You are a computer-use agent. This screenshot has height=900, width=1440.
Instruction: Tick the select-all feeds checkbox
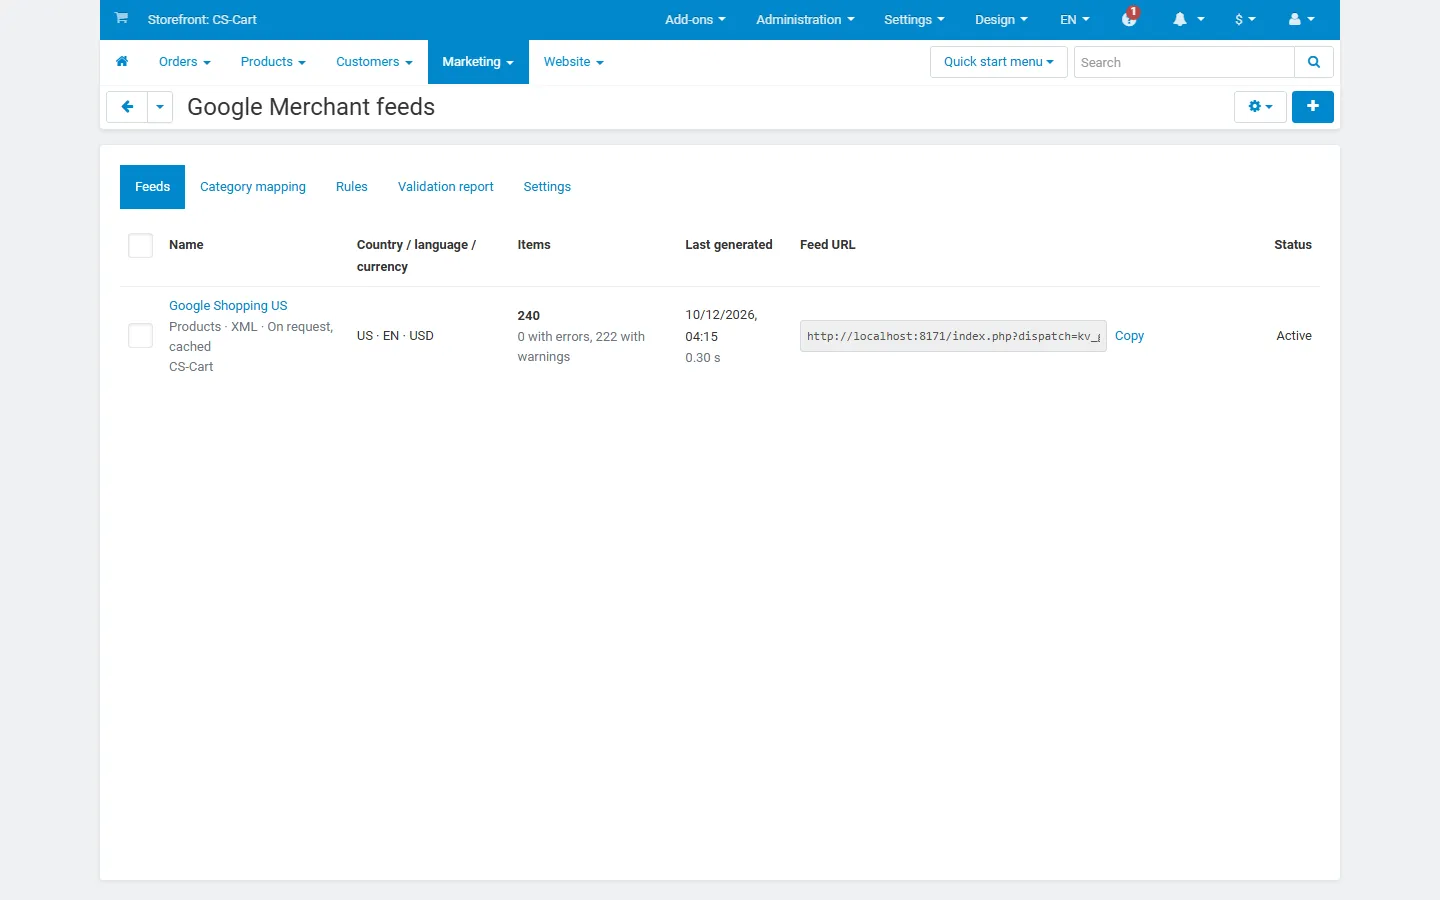140,245
